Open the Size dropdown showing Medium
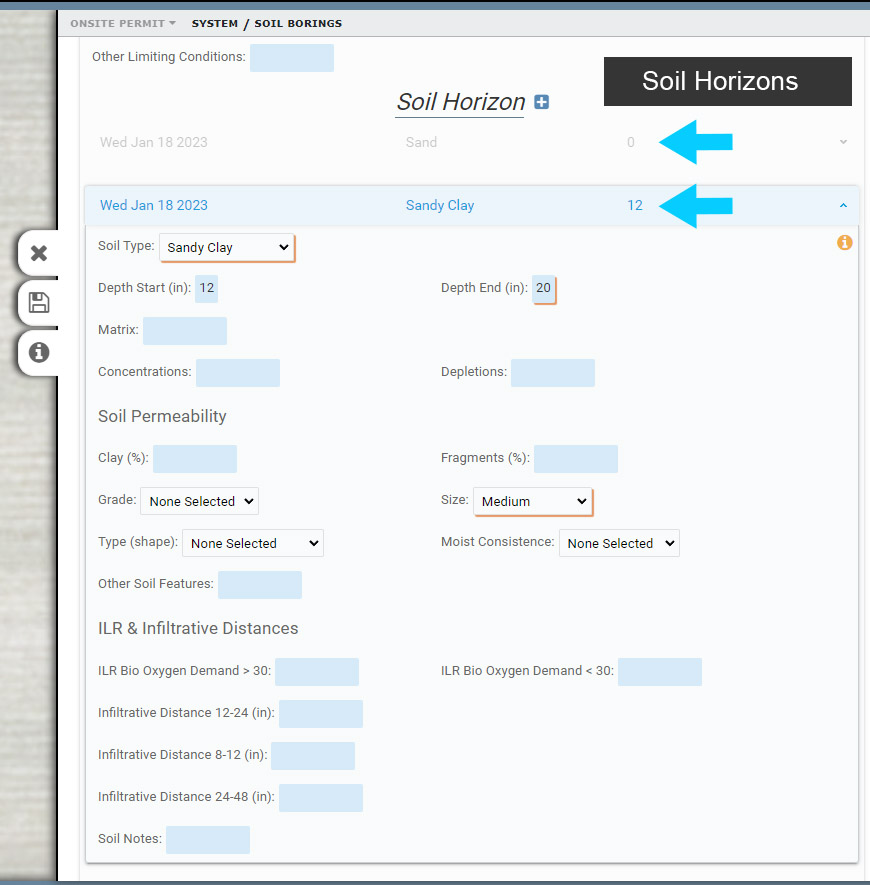The height and width of the screenshot is (885, 870). (x=533, y=501)
